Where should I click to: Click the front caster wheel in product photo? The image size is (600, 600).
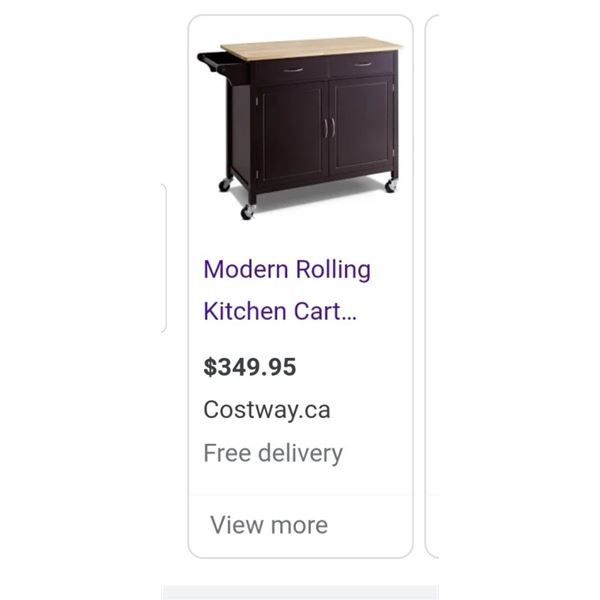[x=248, y=211]
